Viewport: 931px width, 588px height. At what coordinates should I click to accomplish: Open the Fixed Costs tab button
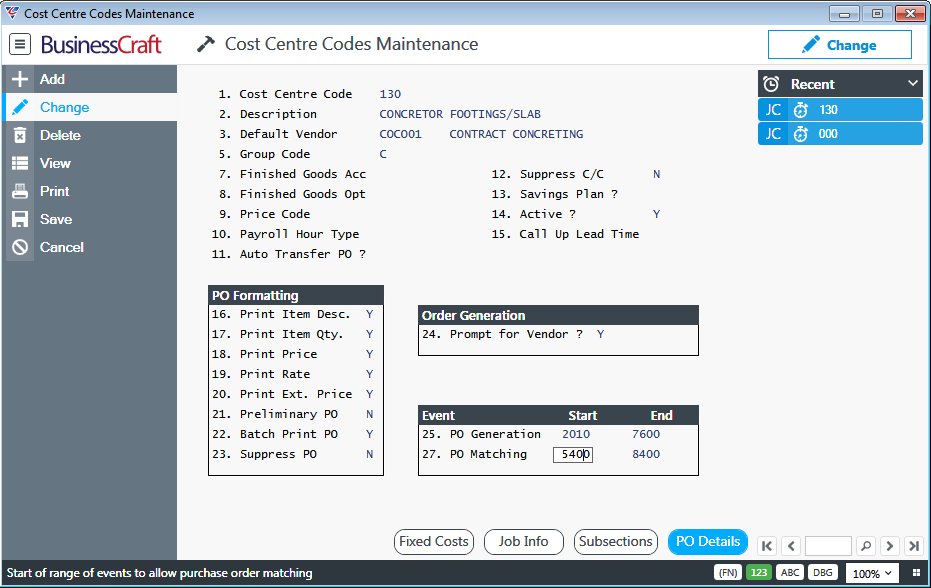point(433,542)
